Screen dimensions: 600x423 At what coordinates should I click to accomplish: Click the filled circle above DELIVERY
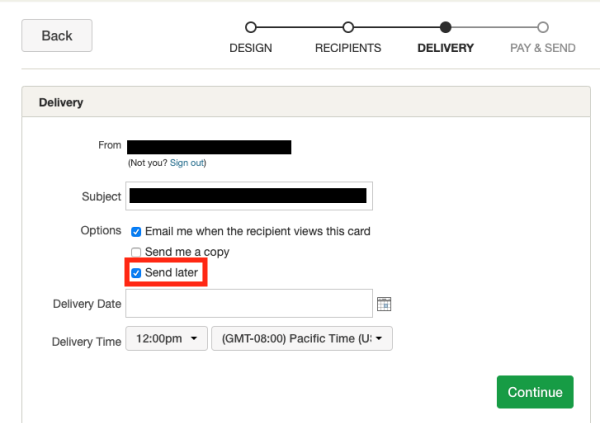coord(445,27)
